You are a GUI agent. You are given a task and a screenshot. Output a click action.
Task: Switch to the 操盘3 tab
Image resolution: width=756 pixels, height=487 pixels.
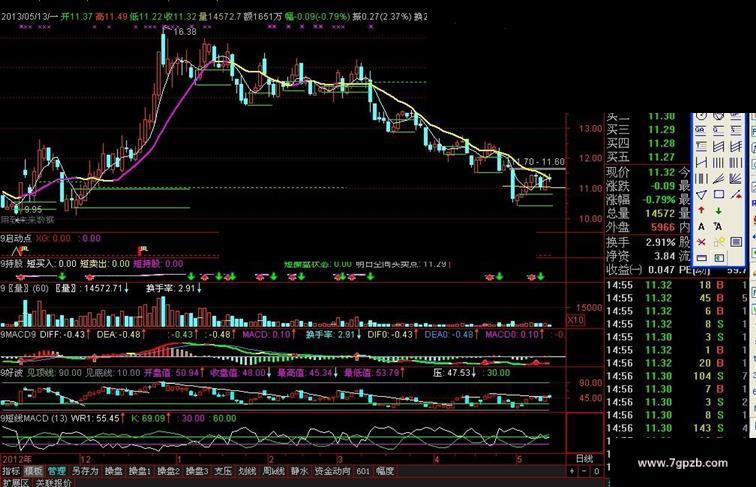(x=197, y=471)
